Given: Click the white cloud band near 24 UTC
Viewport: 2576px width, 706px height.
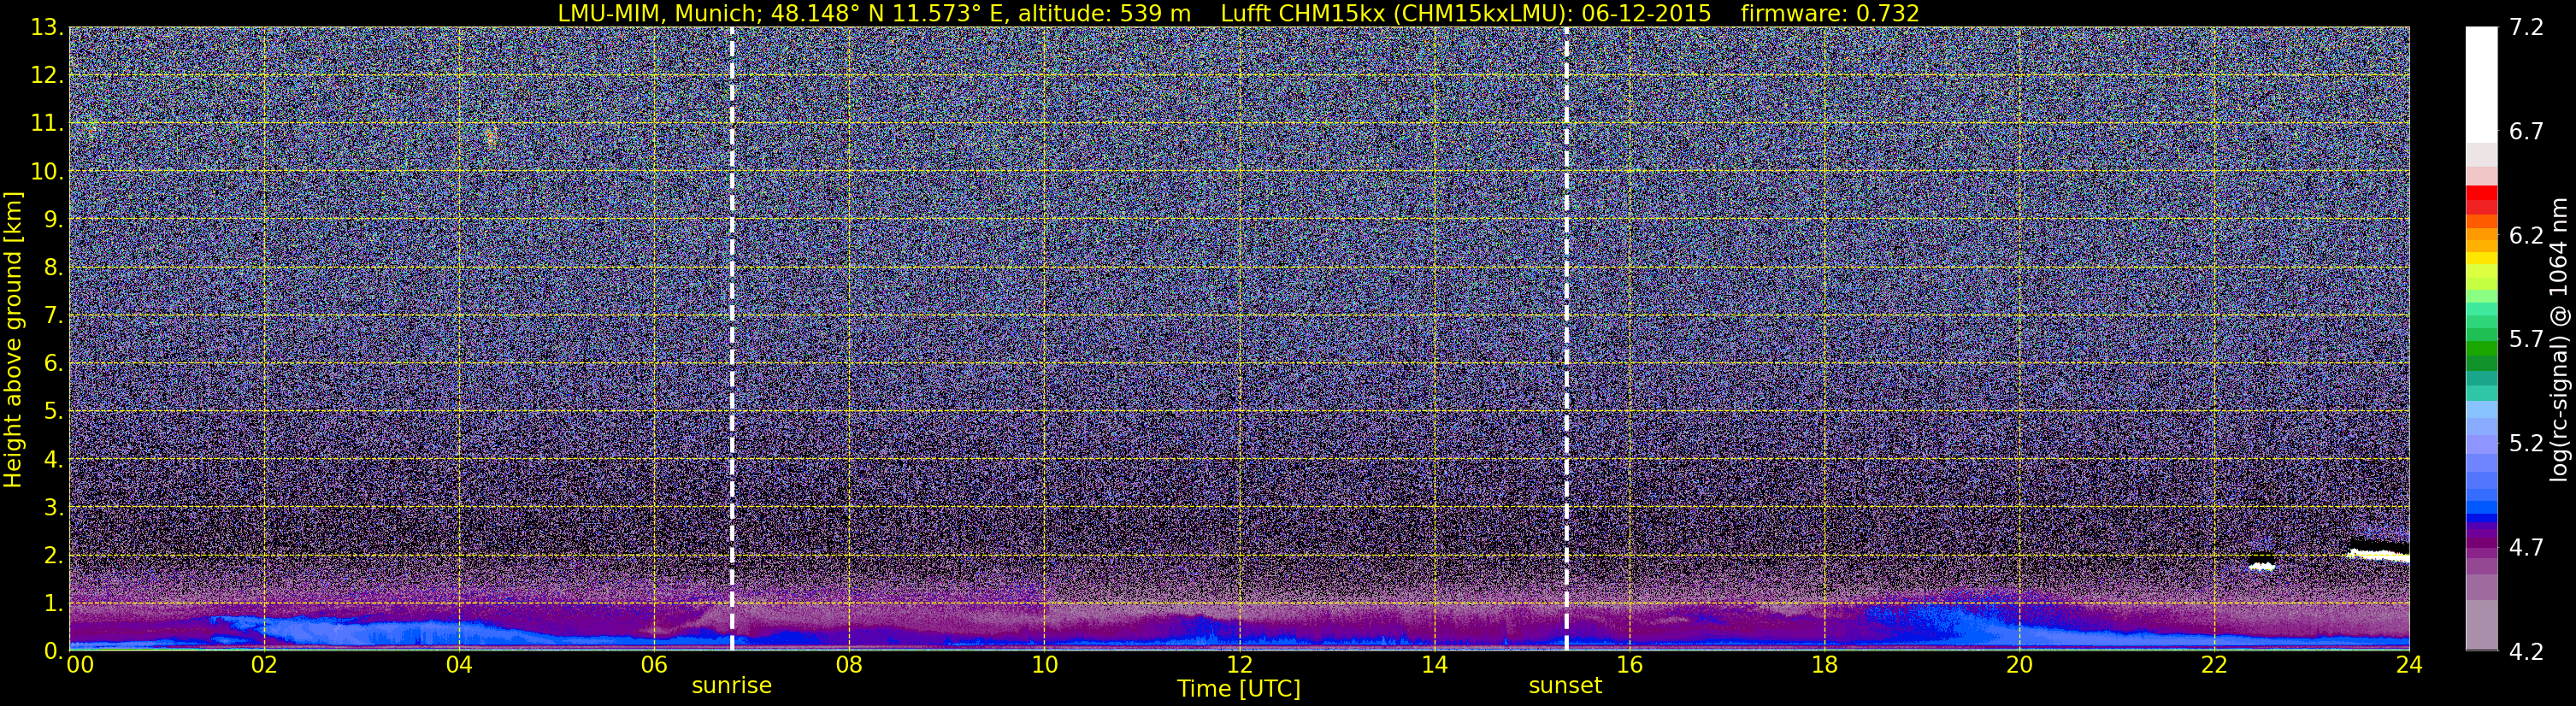Looking at the screenshot, I should click(2379, 555).
